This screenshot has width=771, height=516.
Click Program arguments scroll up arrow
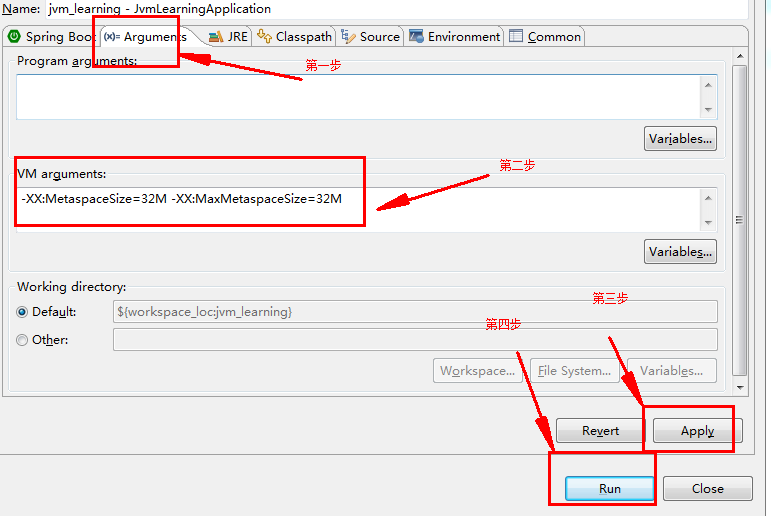tap(709, 85)
